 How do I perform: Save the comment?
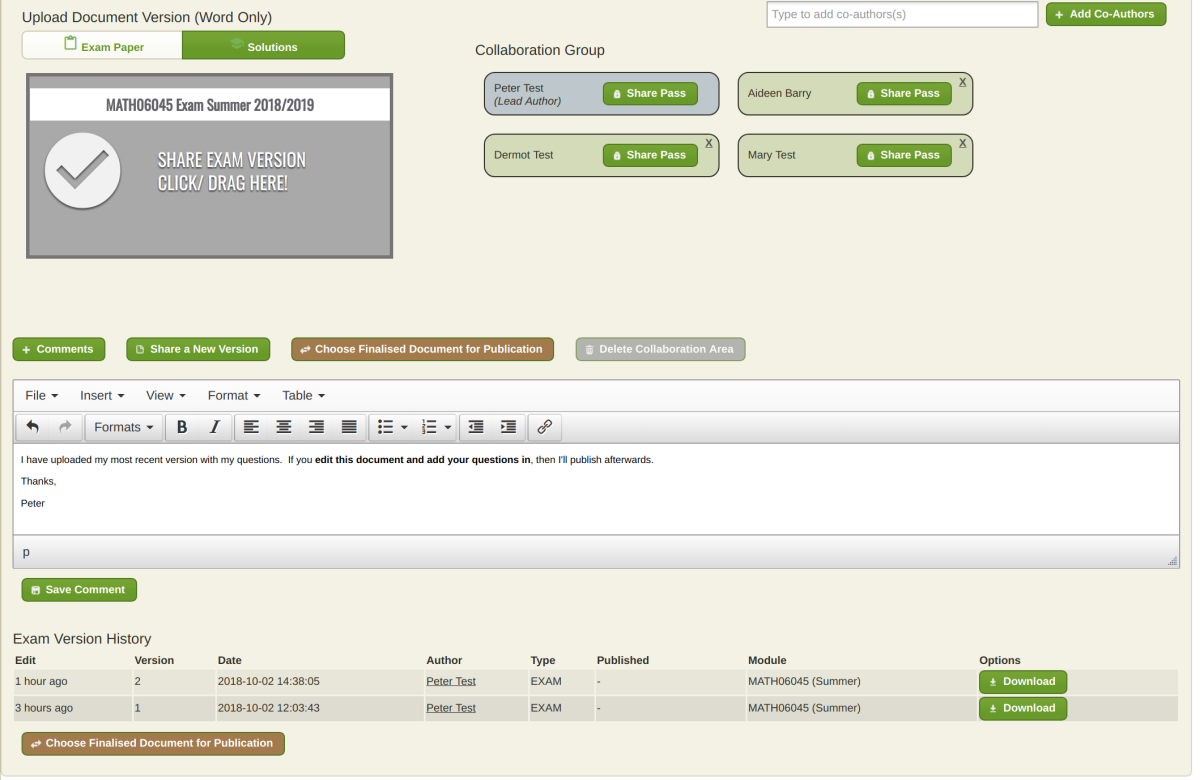(79, 589)
